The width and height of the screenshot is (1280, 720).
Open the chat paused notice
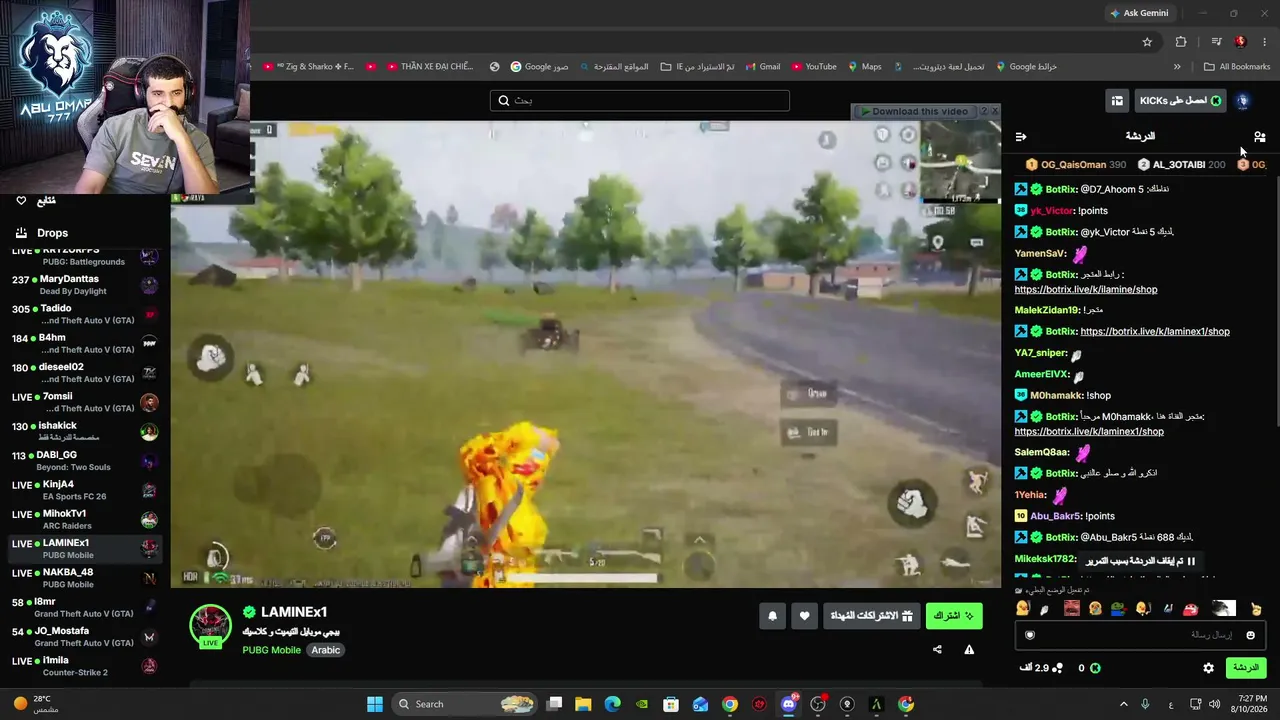tap(1141, 561)
